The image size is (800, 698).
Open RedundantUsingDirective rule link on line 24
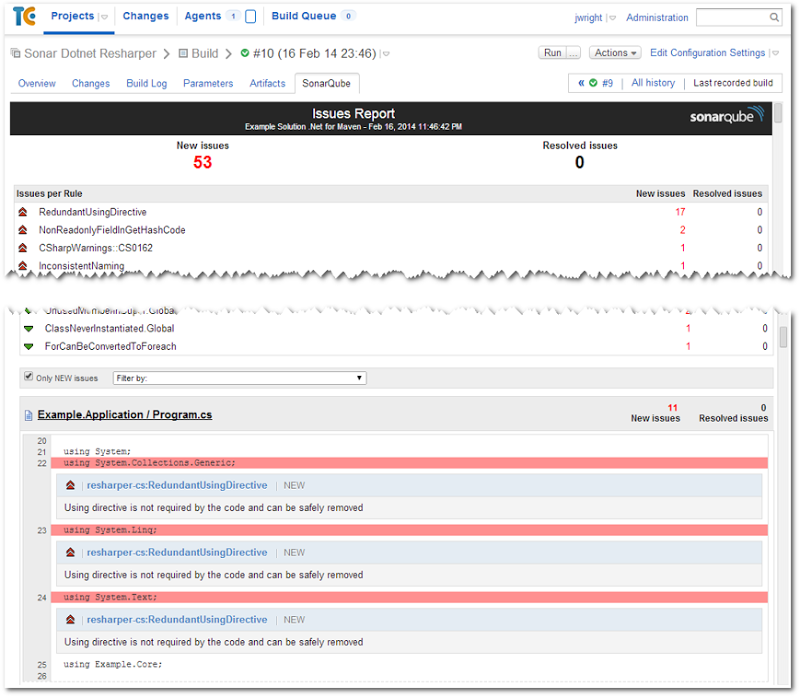177,619
